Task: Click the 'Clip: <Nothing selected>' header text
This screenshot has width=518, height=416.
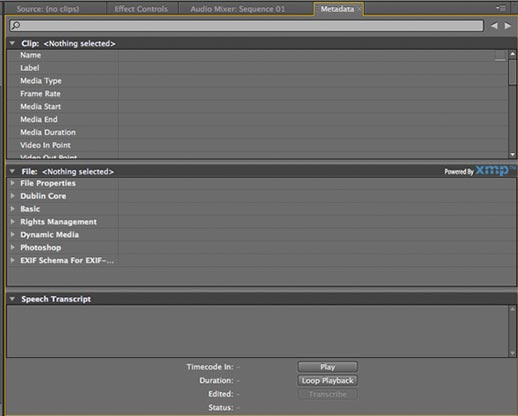Action: (68, 44)
